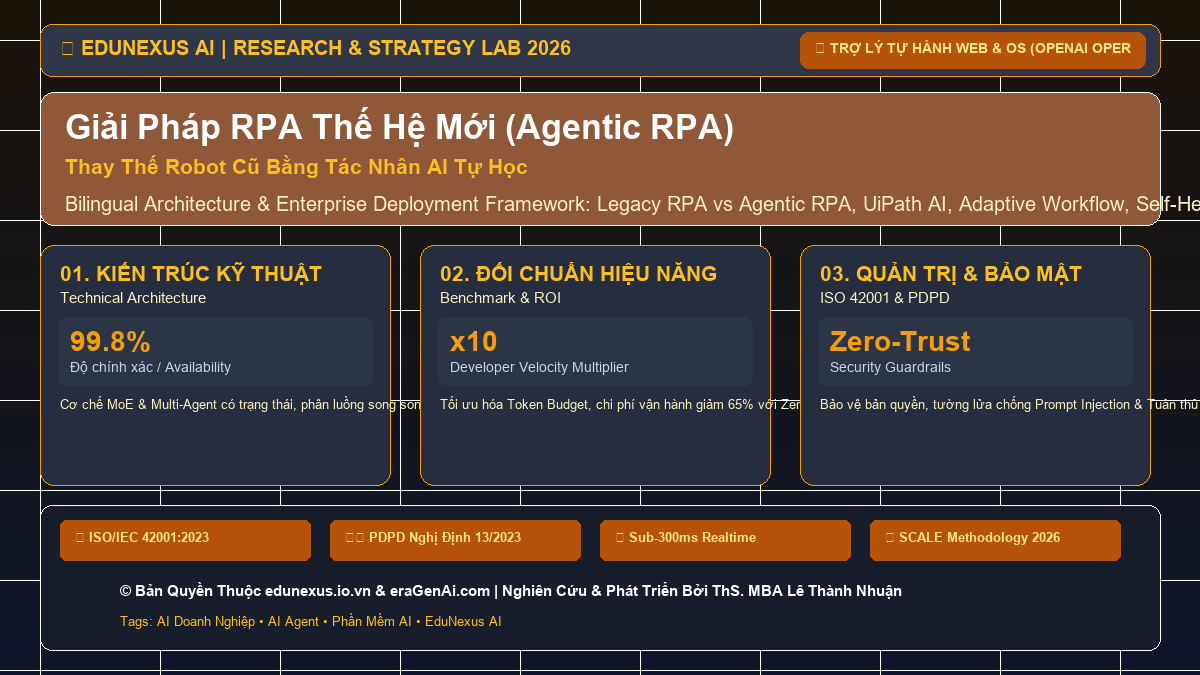Click the Bản Quyền Thuộc edunexus.io.vn copyright line

(511, 591)
